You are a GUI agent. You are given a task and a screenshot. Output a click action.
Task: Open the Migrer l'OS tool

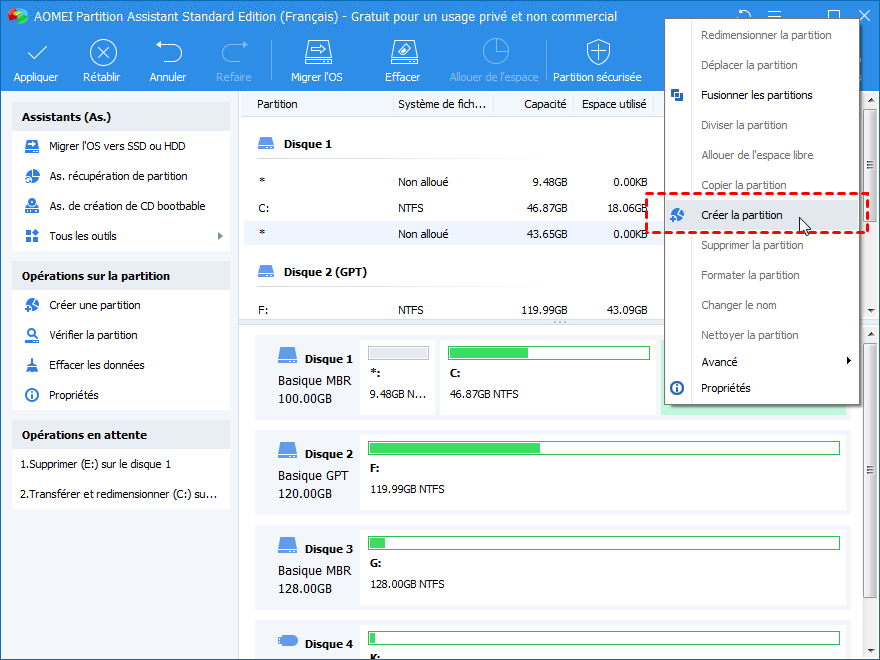pyautogui.click(x=316, y=53)
